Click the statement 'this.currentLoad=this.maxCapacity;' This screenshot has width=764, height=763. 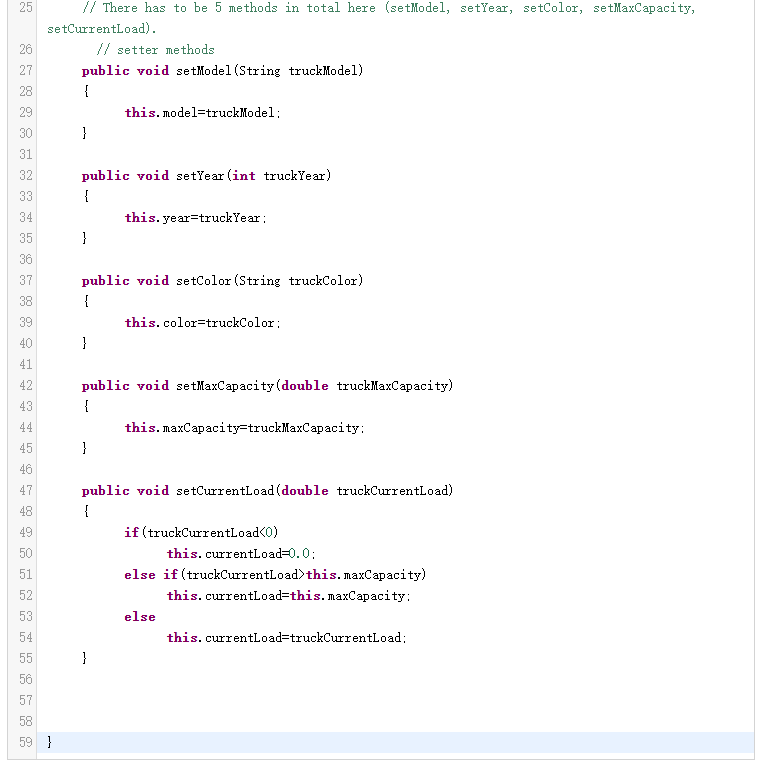point(289,596)
